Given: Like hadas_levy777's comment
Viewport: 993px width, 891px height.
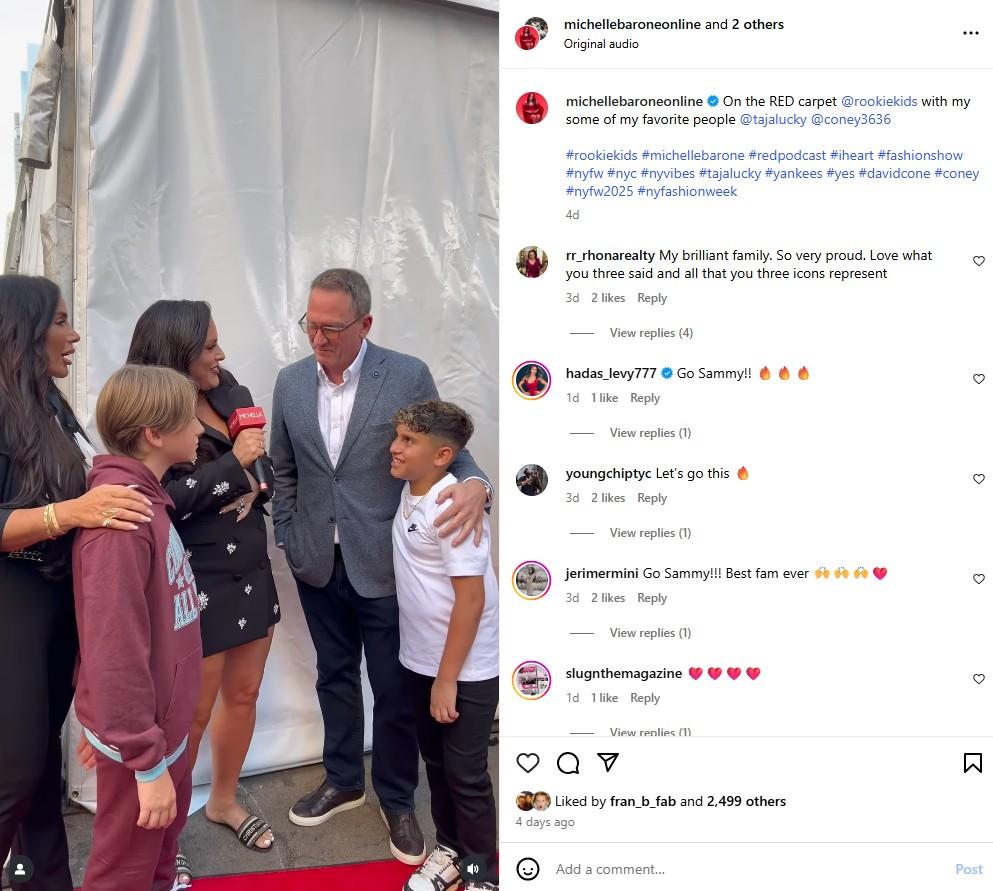Looking at the screenshot, I should click(x=978, y=379).
